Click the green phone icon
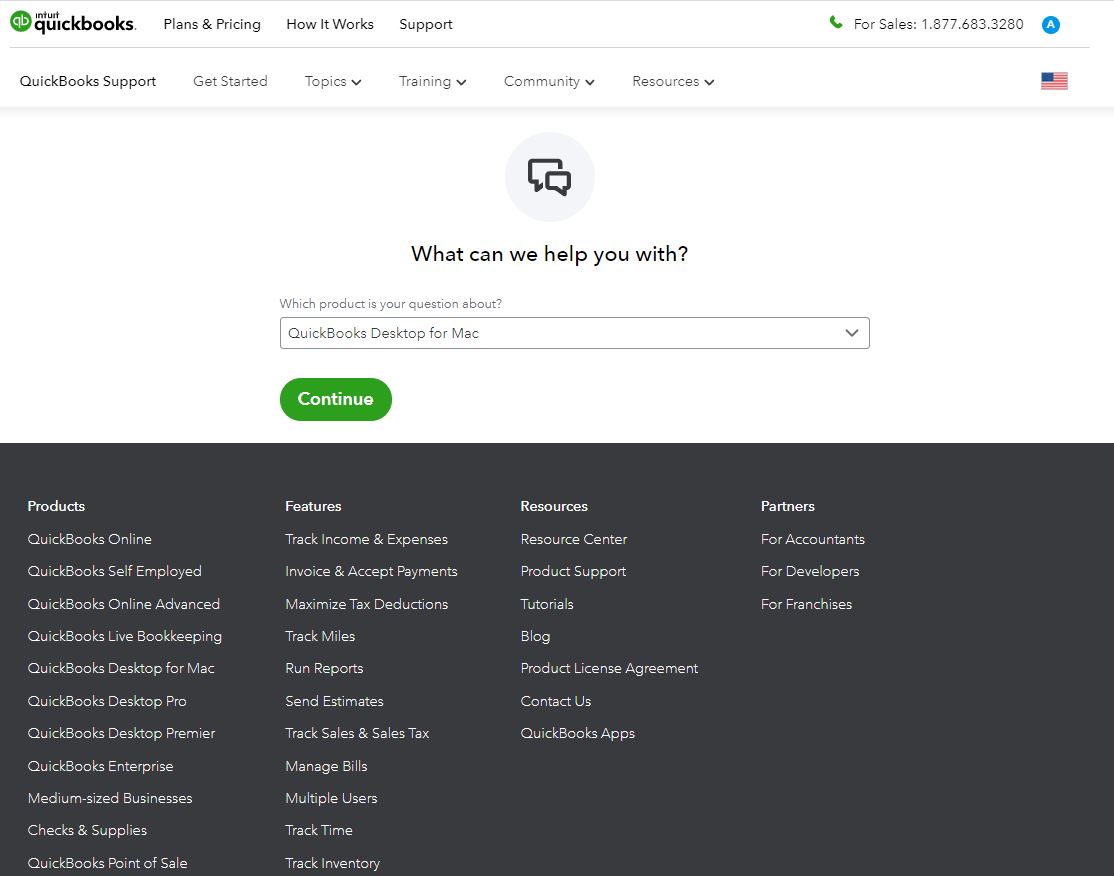 coord(836,23)
